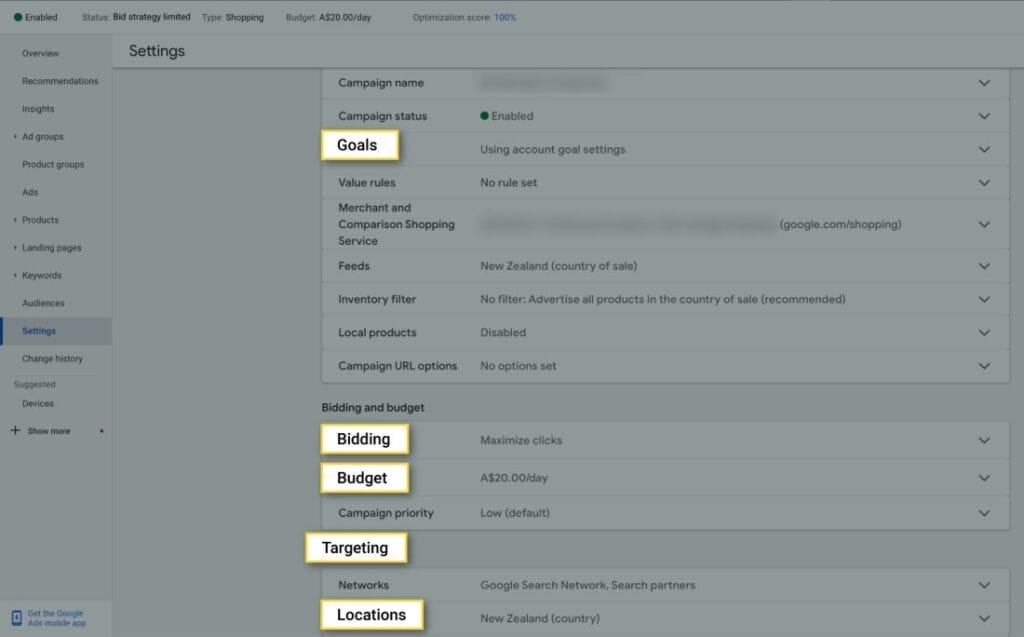Click the mobile phone icon at sidebar bottom
This screenshot has width=1024, height=637.
(16, 618)
